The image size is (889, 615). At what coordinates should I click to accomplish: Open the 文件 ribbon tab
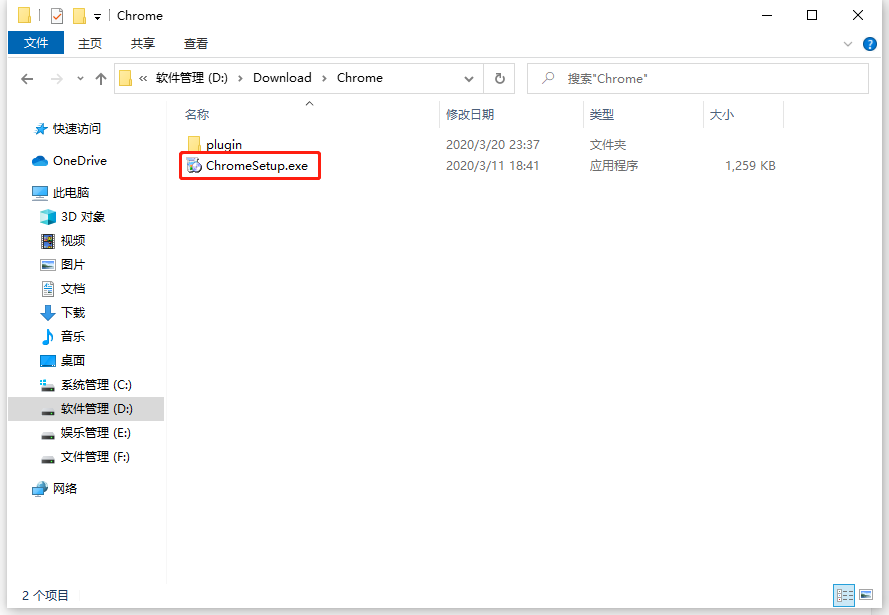tap(36, 43)
